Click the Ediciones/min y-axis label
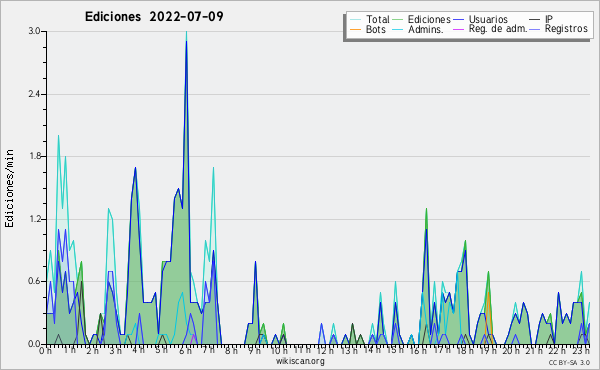Screen dimensions: 600x370 coord(9,188)
